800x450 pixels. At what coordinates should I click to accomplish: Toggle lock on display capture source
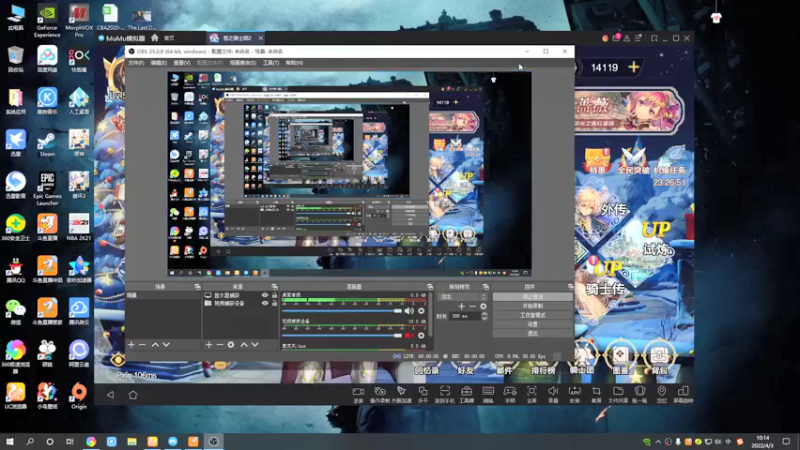pyautogui.click(x=274, y=295)
